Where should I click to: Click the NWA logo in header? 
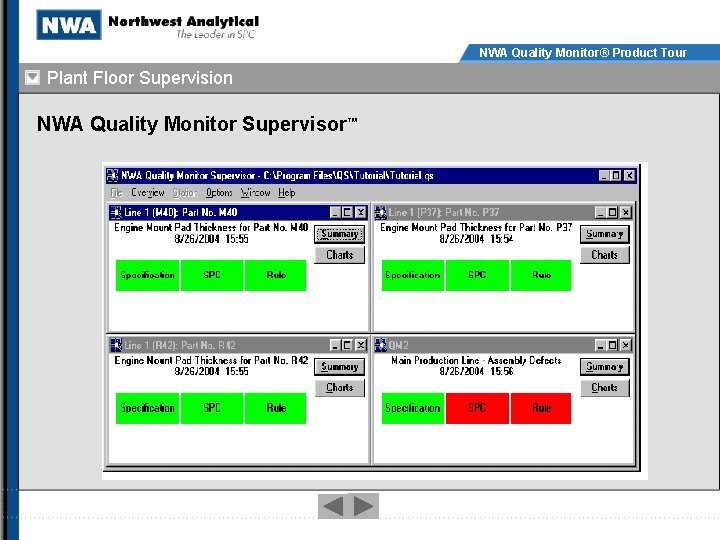click(x=69, y=25)
